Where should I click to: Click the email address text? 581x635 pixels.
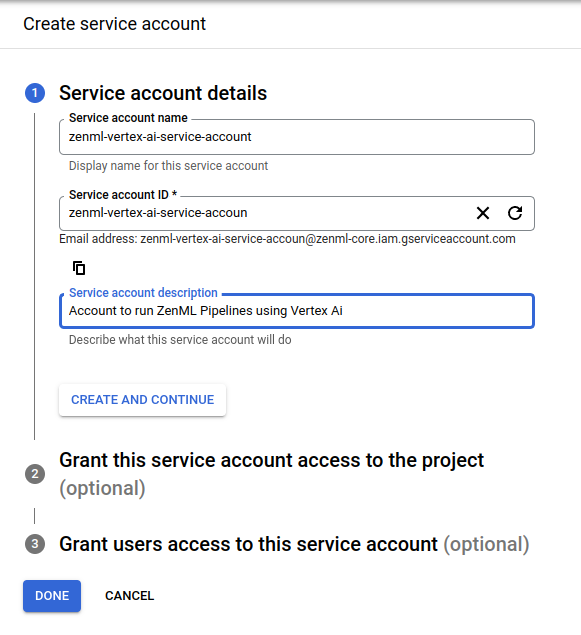click(x=287, y=239)
